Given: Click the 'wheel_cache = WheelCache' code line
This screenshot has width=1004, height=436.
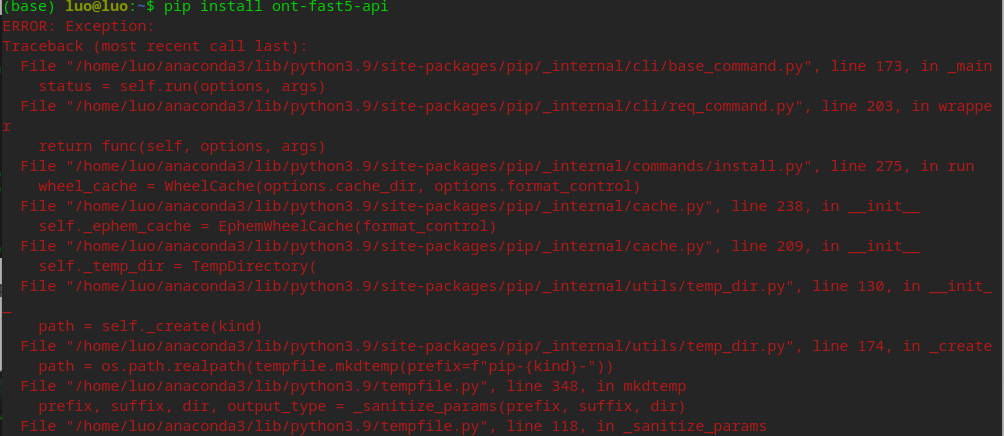Looking at the screenshot, I should coord(339,186).
